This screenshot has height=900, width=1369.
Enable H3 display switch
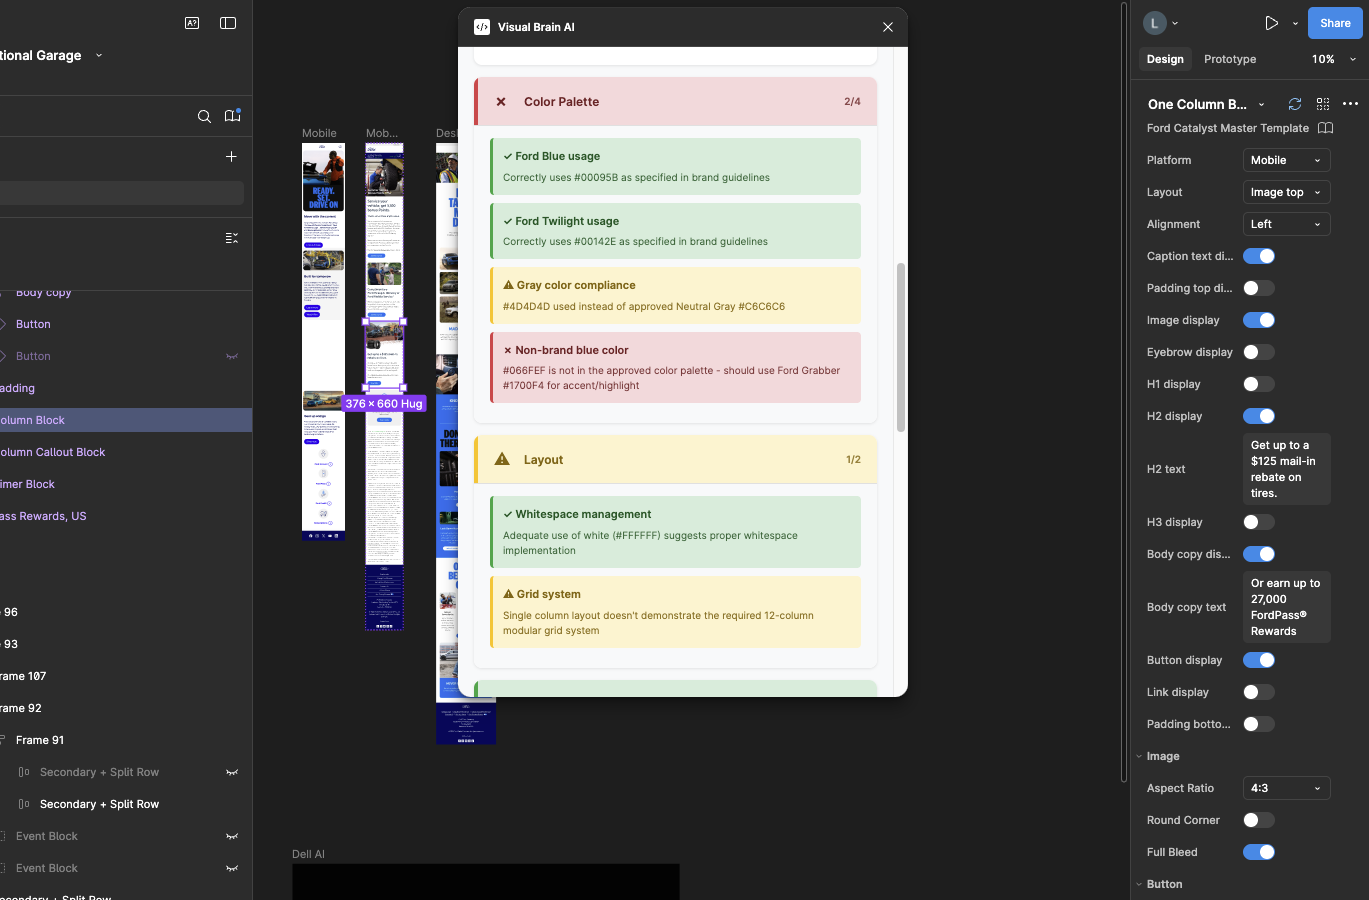click(1259, 522)
